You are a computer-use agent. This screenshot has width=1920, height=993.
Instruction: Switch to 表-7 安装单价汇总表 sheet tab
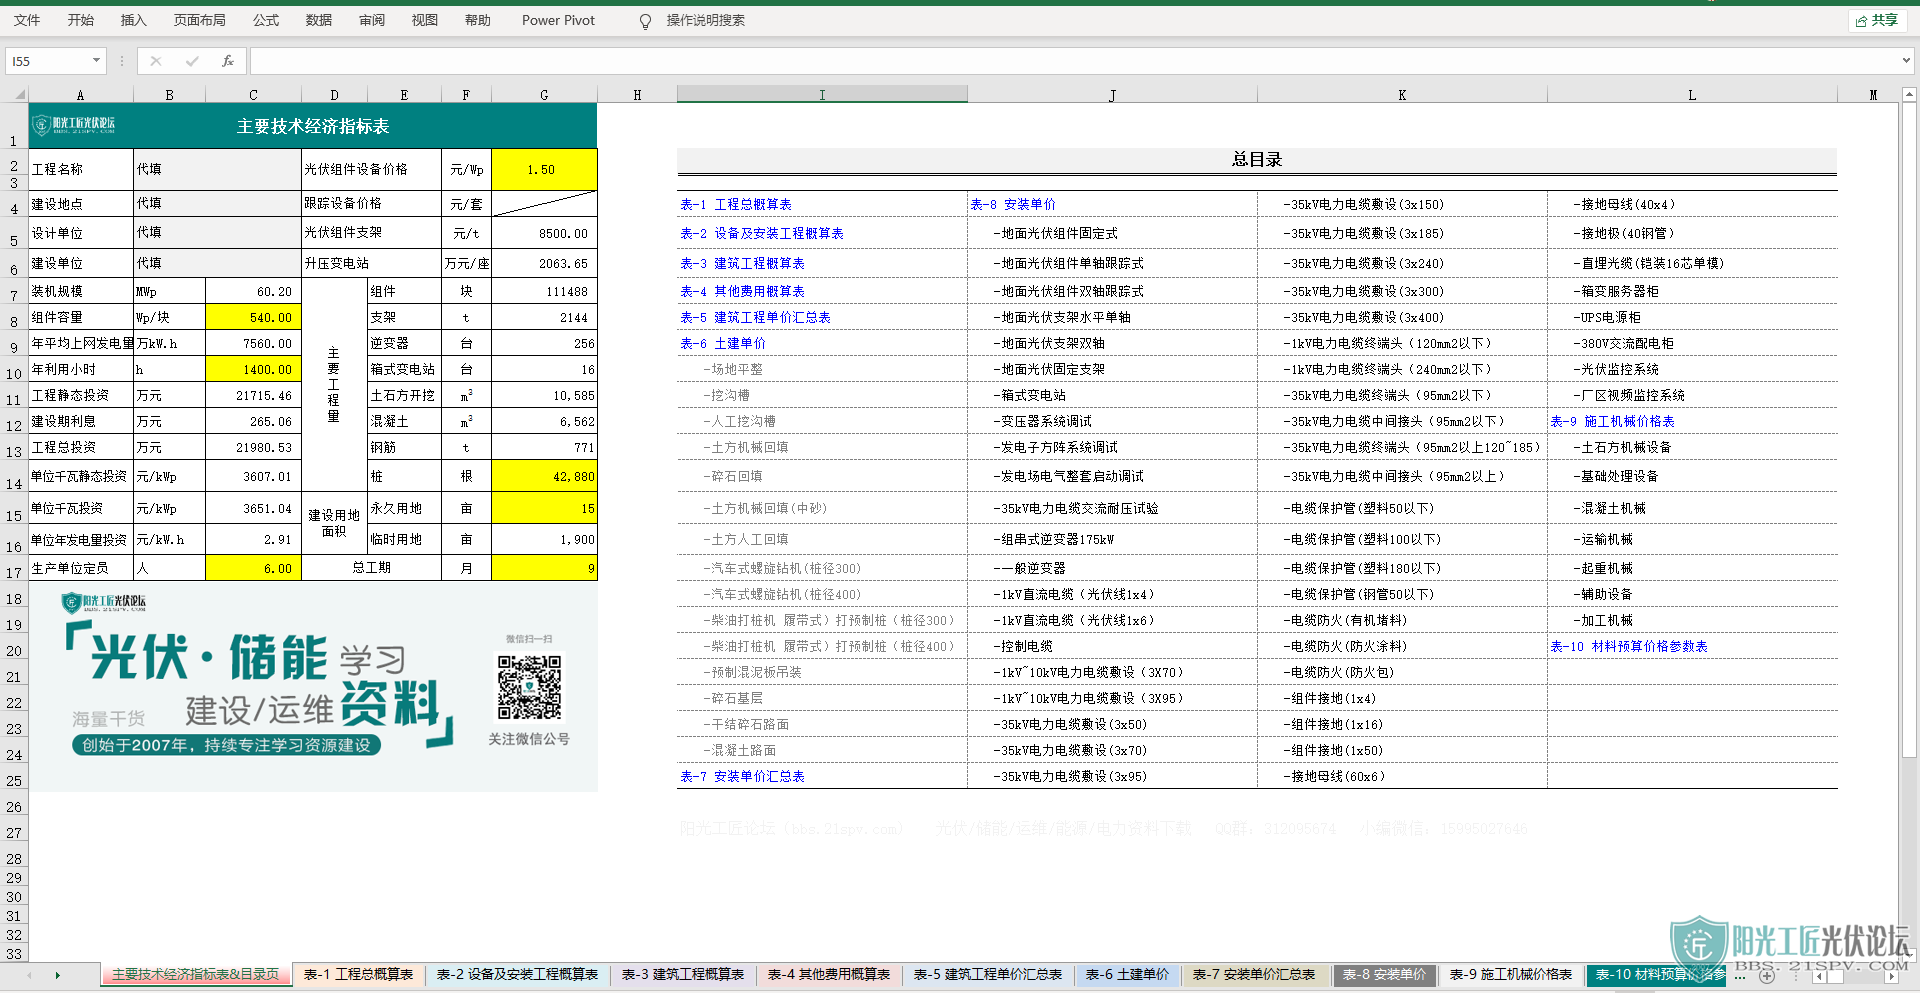click(1254, 975)
